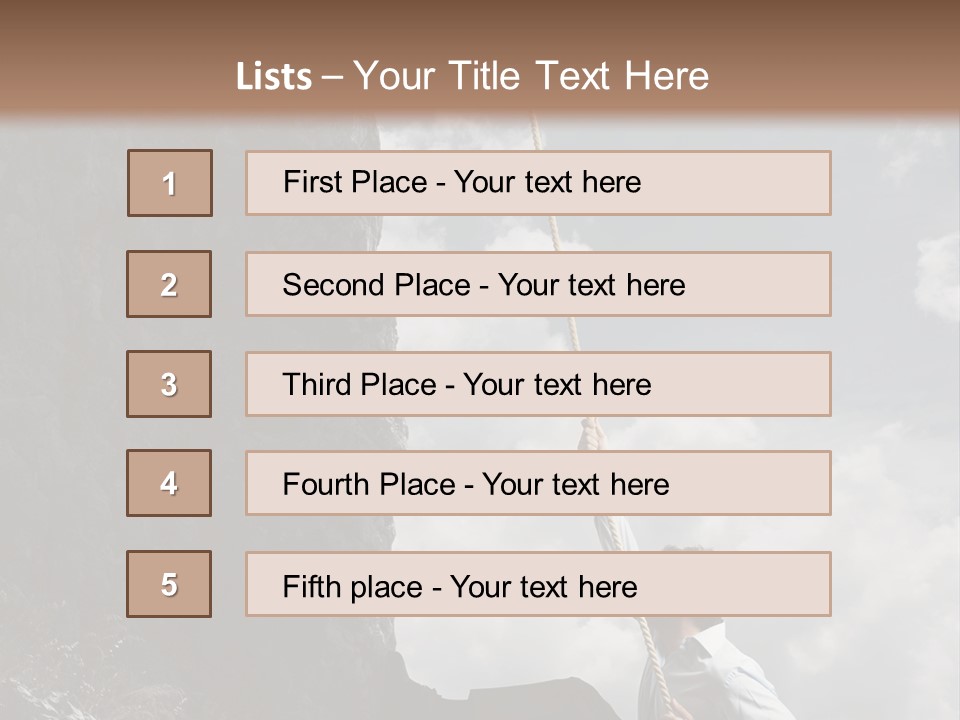This screenshot has height=720, width=960.
Task: Click the Second Place text bar
Action: 538,284
